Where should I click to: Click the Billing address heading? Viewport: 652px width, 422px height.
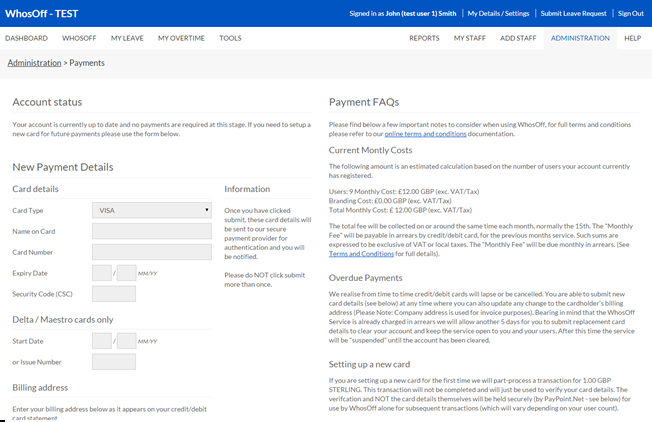tap(40, 387)
